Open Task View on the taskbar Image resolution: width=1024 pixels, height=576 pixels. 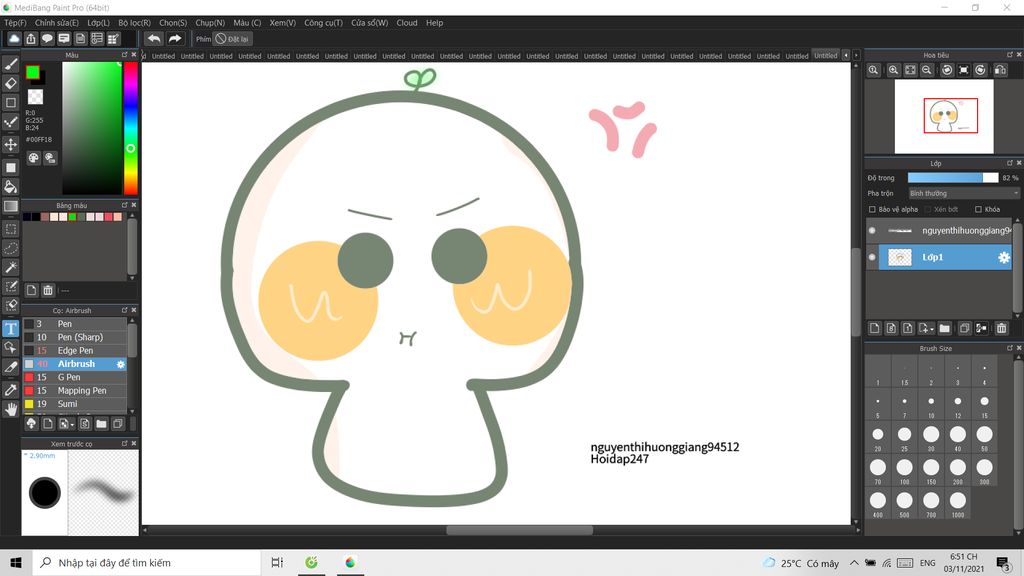pos(277,562)
